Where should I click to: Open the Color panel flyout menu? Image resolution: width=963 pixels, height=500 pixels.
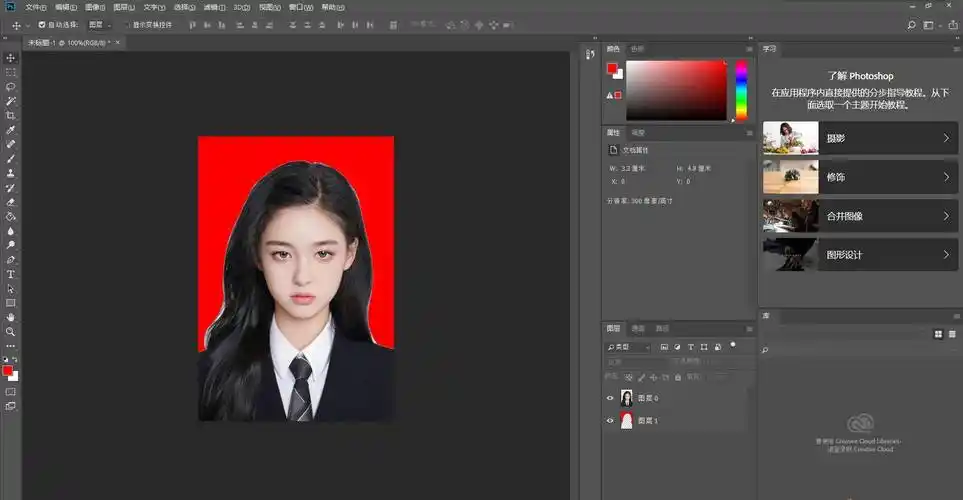pyautogui.click(x=749, y=49)
